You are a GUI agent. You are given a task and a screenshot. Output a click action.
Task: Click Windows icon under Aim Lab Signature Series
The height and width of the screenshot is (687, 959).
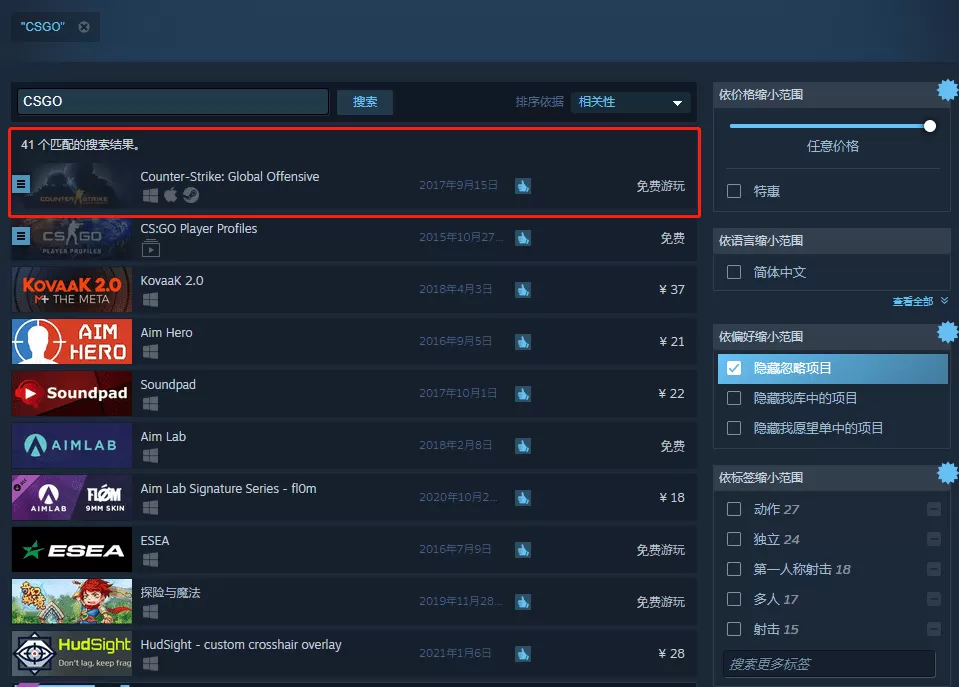(150, 508)
